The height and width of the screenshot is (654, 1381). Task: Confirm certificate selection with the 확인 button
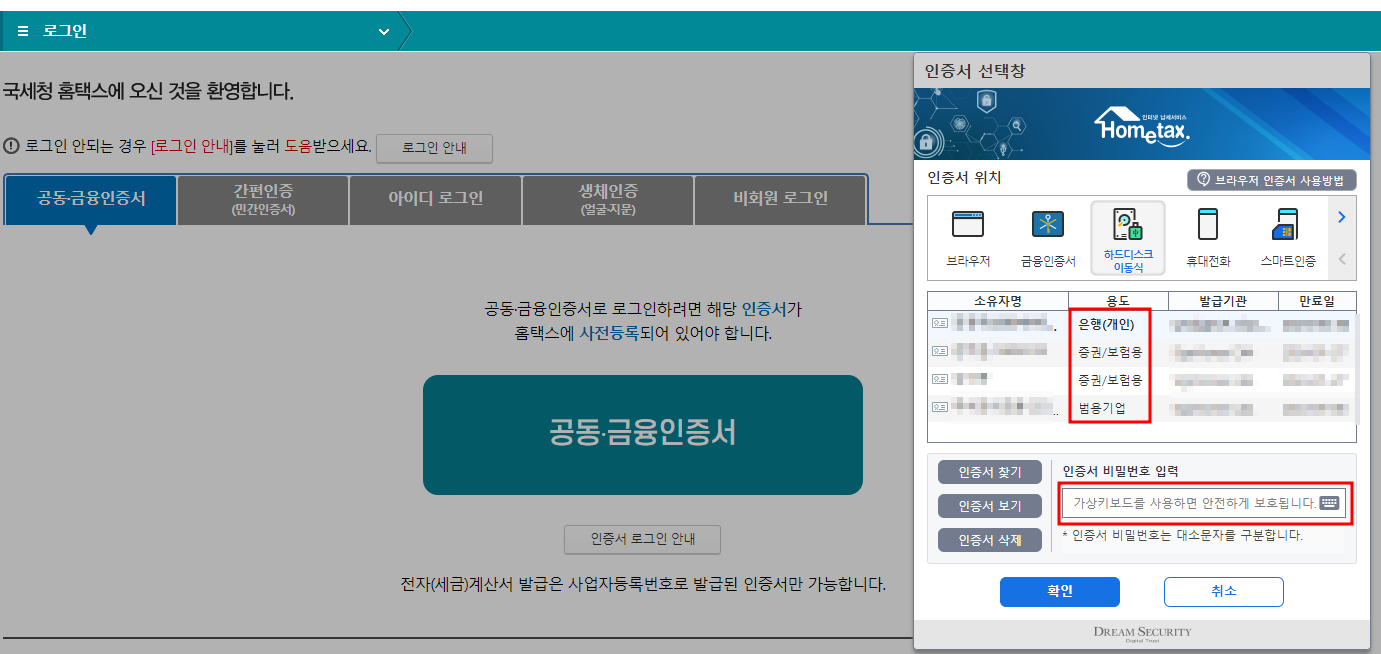point(1059,591)
